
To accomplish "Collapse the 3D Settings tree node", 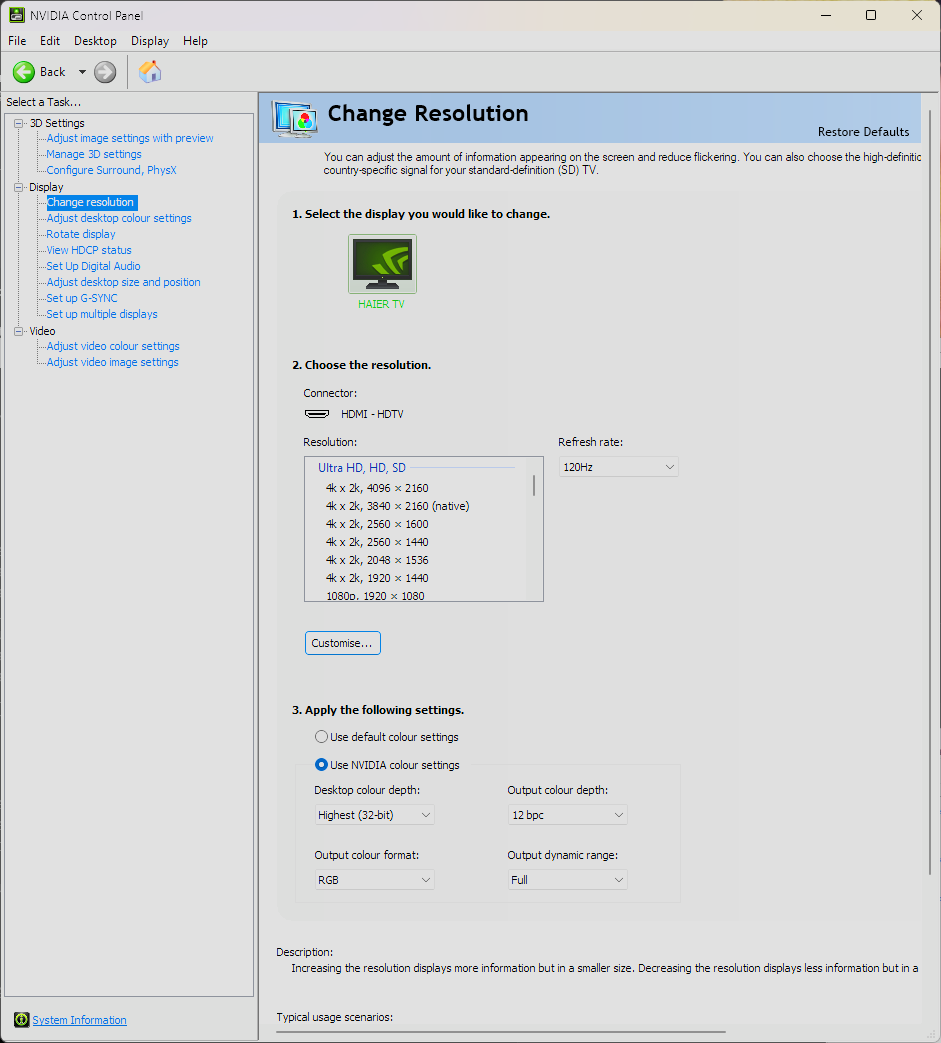I will coord(19,123).
